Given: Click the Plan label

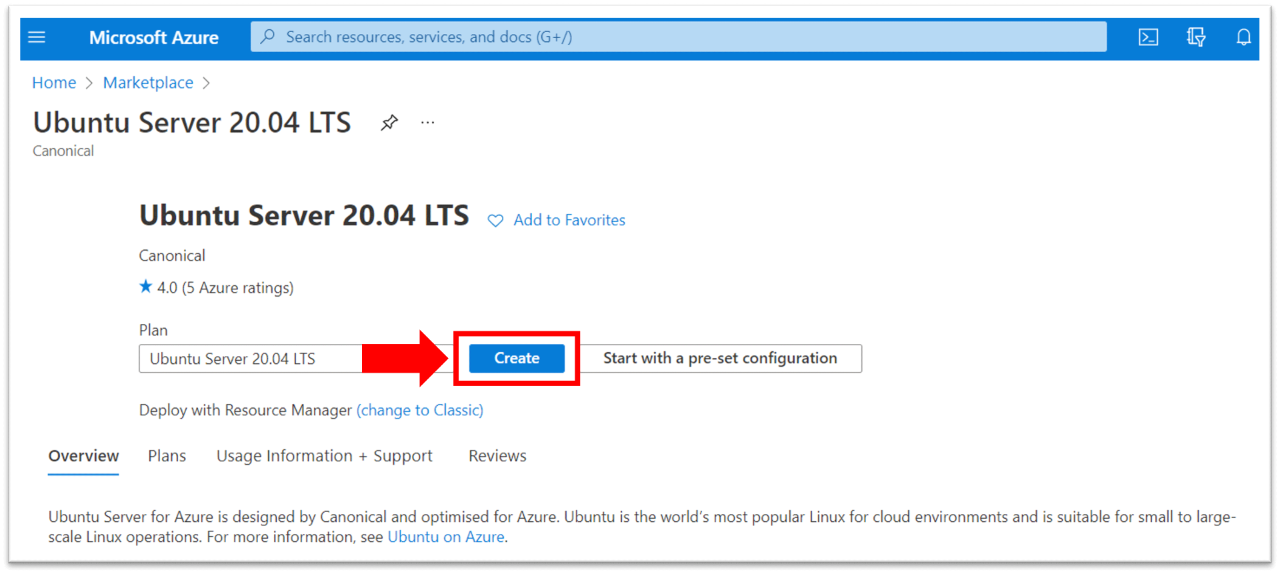Looking at the screenshot, I should coord(153,330).
